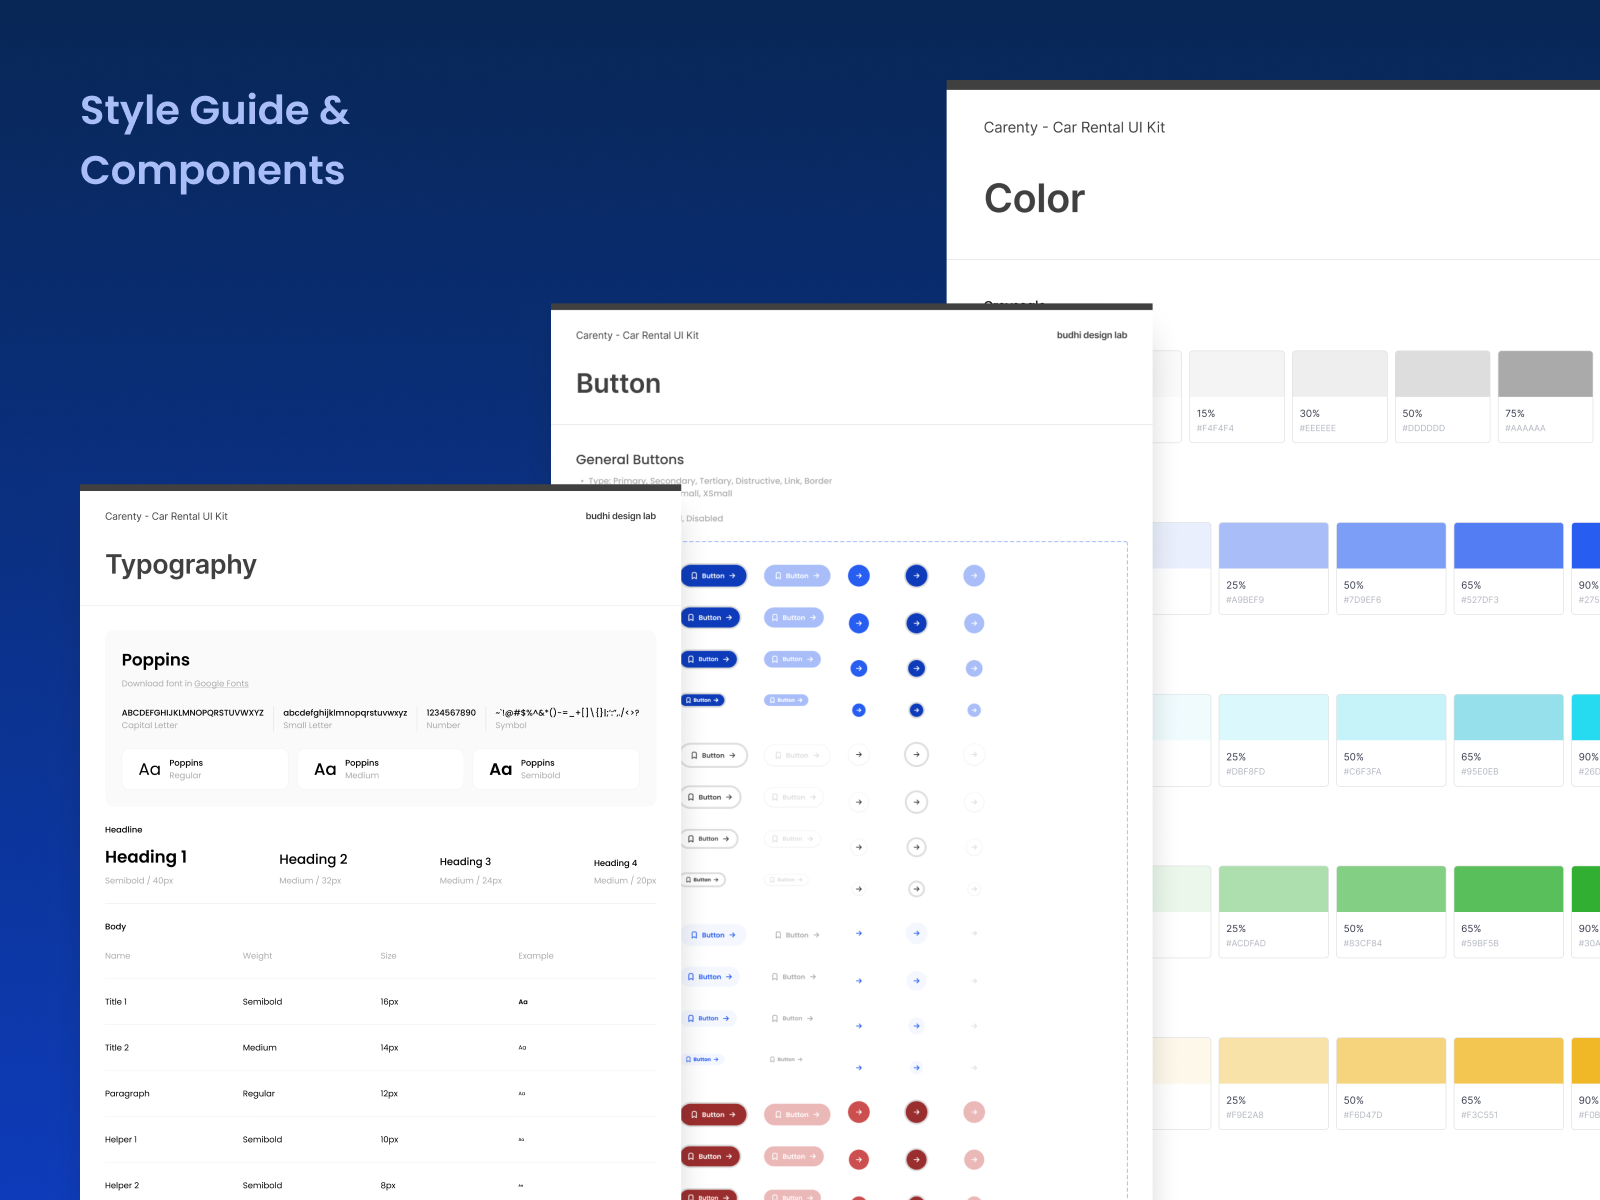Click "budhi design lab" on the Typography page
1600x1200 pixels.
[x=621, y=516]
